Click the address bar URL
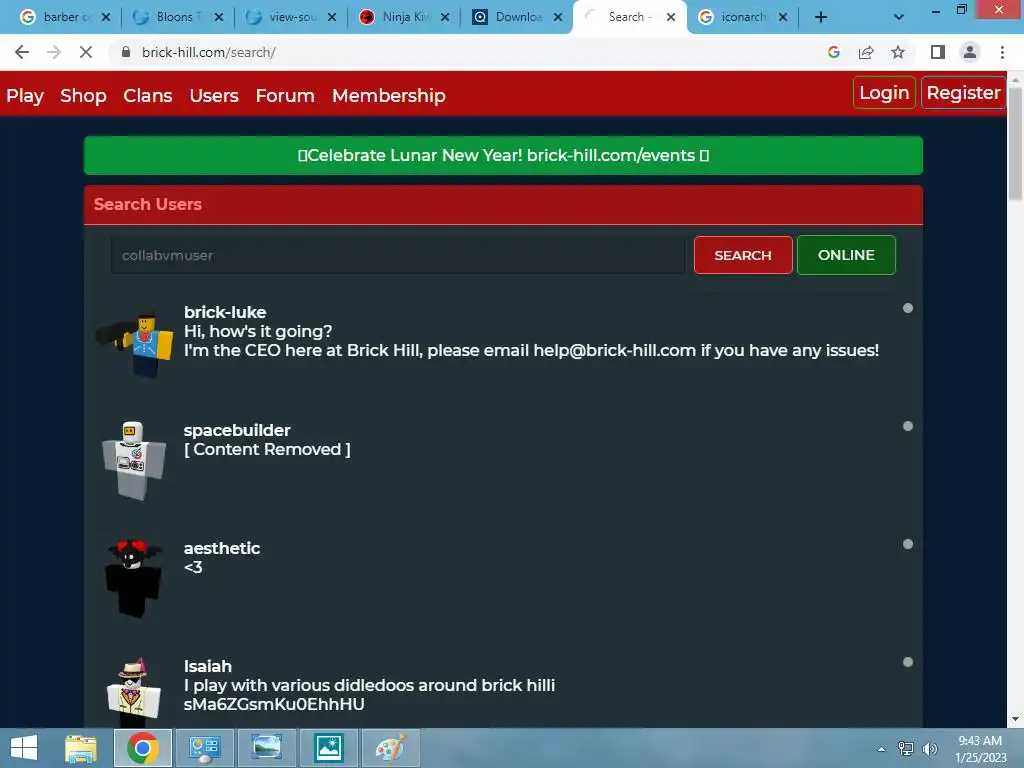The image size is (1024, 768). click(209, 52)
